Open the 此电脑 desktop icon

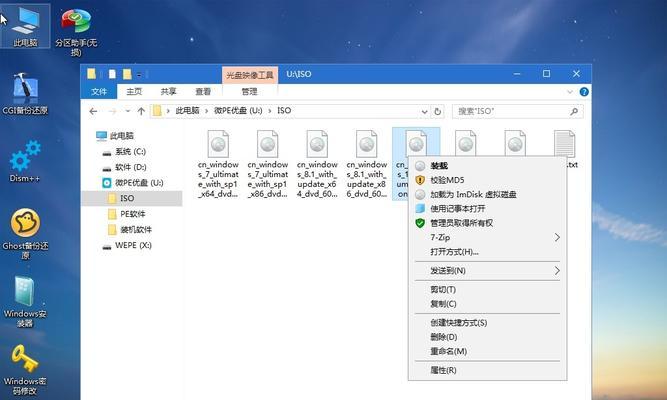(x=27, y=23)
